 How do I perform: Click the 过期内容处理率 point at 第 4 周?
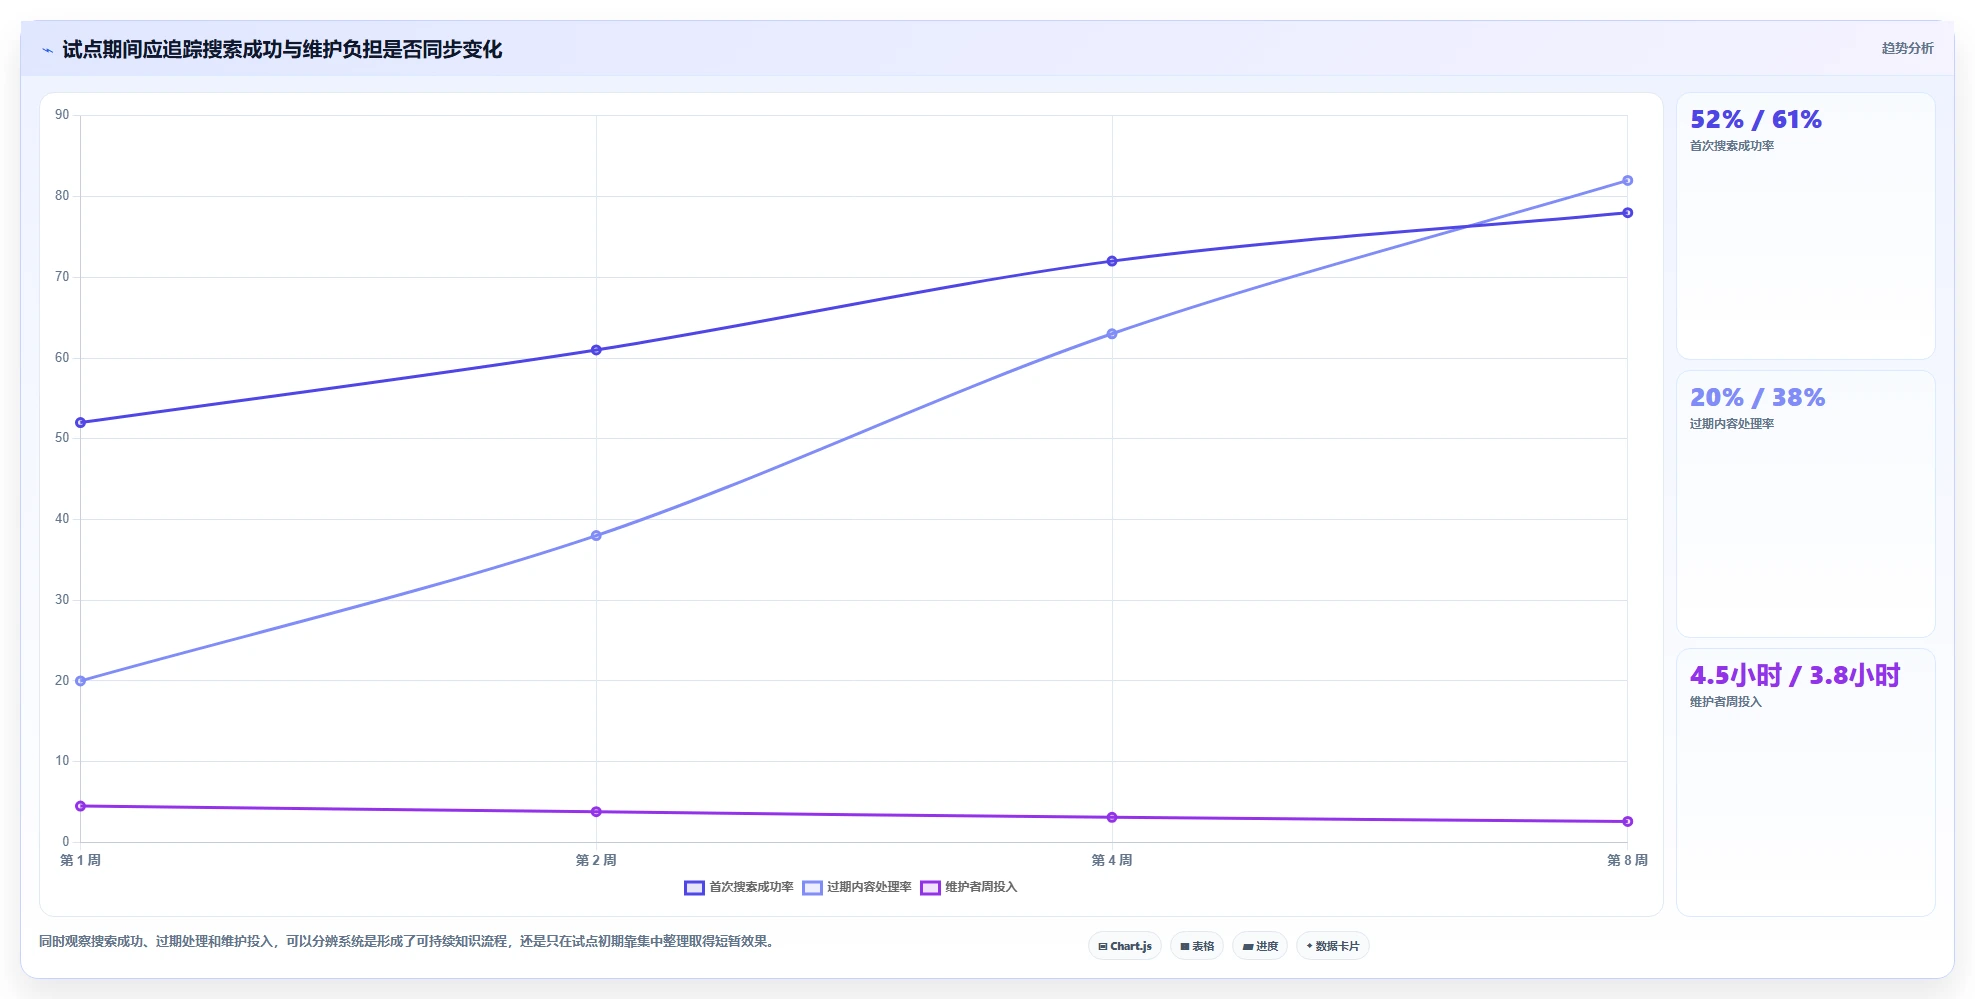1112,334
